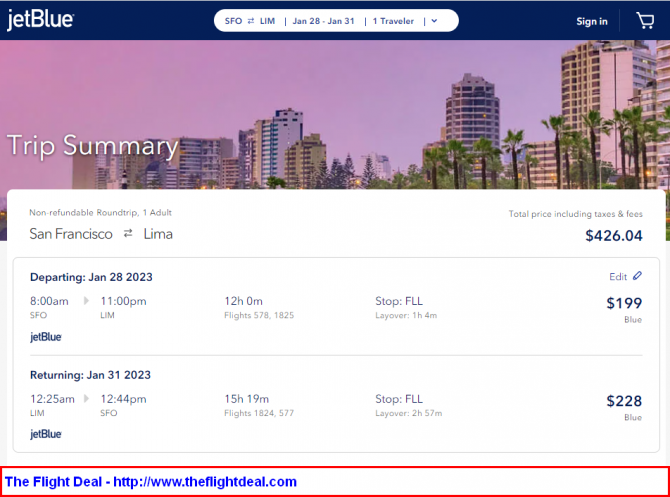The width and height of the screenshot is (670, 497).
Task: Click the Edit link for departing flight
Action: [x=618, y=276]
